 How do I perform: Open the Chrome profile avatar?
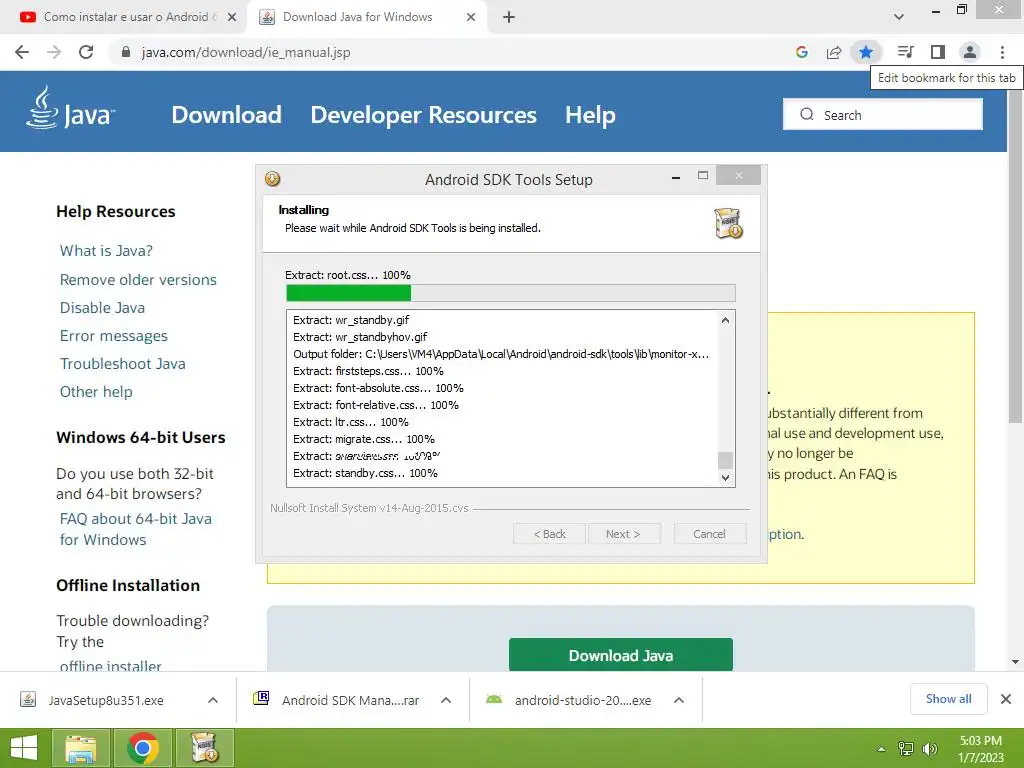(x=970, y=52)
